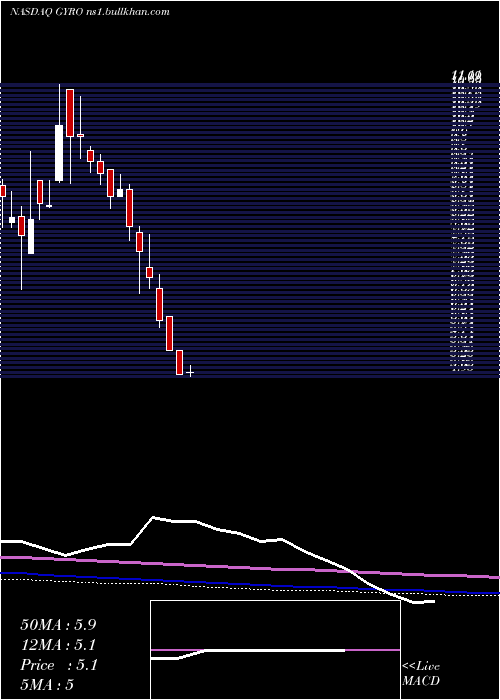Viewport: 500px width, 700px height.
Task: Click the 'Price : 5.1' label
Action: (59, 665)
